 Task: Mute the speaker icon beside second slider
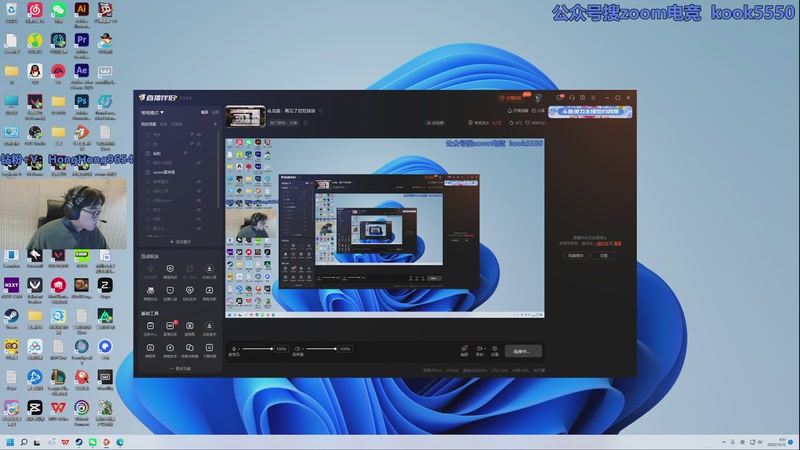click(x=297, y=348)
